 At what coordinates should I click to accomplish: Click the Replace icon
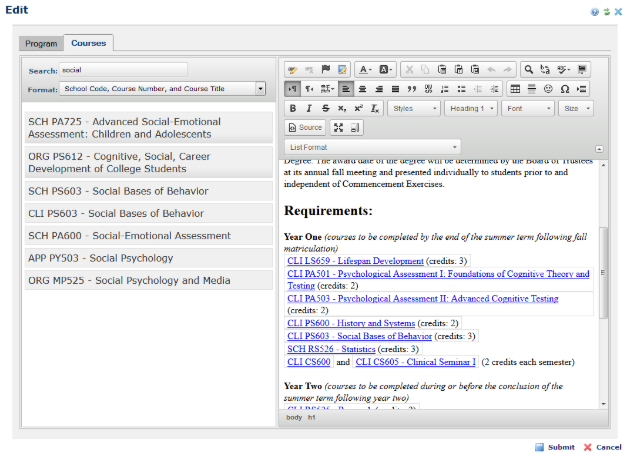pyautogui.click(x=545, y=70)
